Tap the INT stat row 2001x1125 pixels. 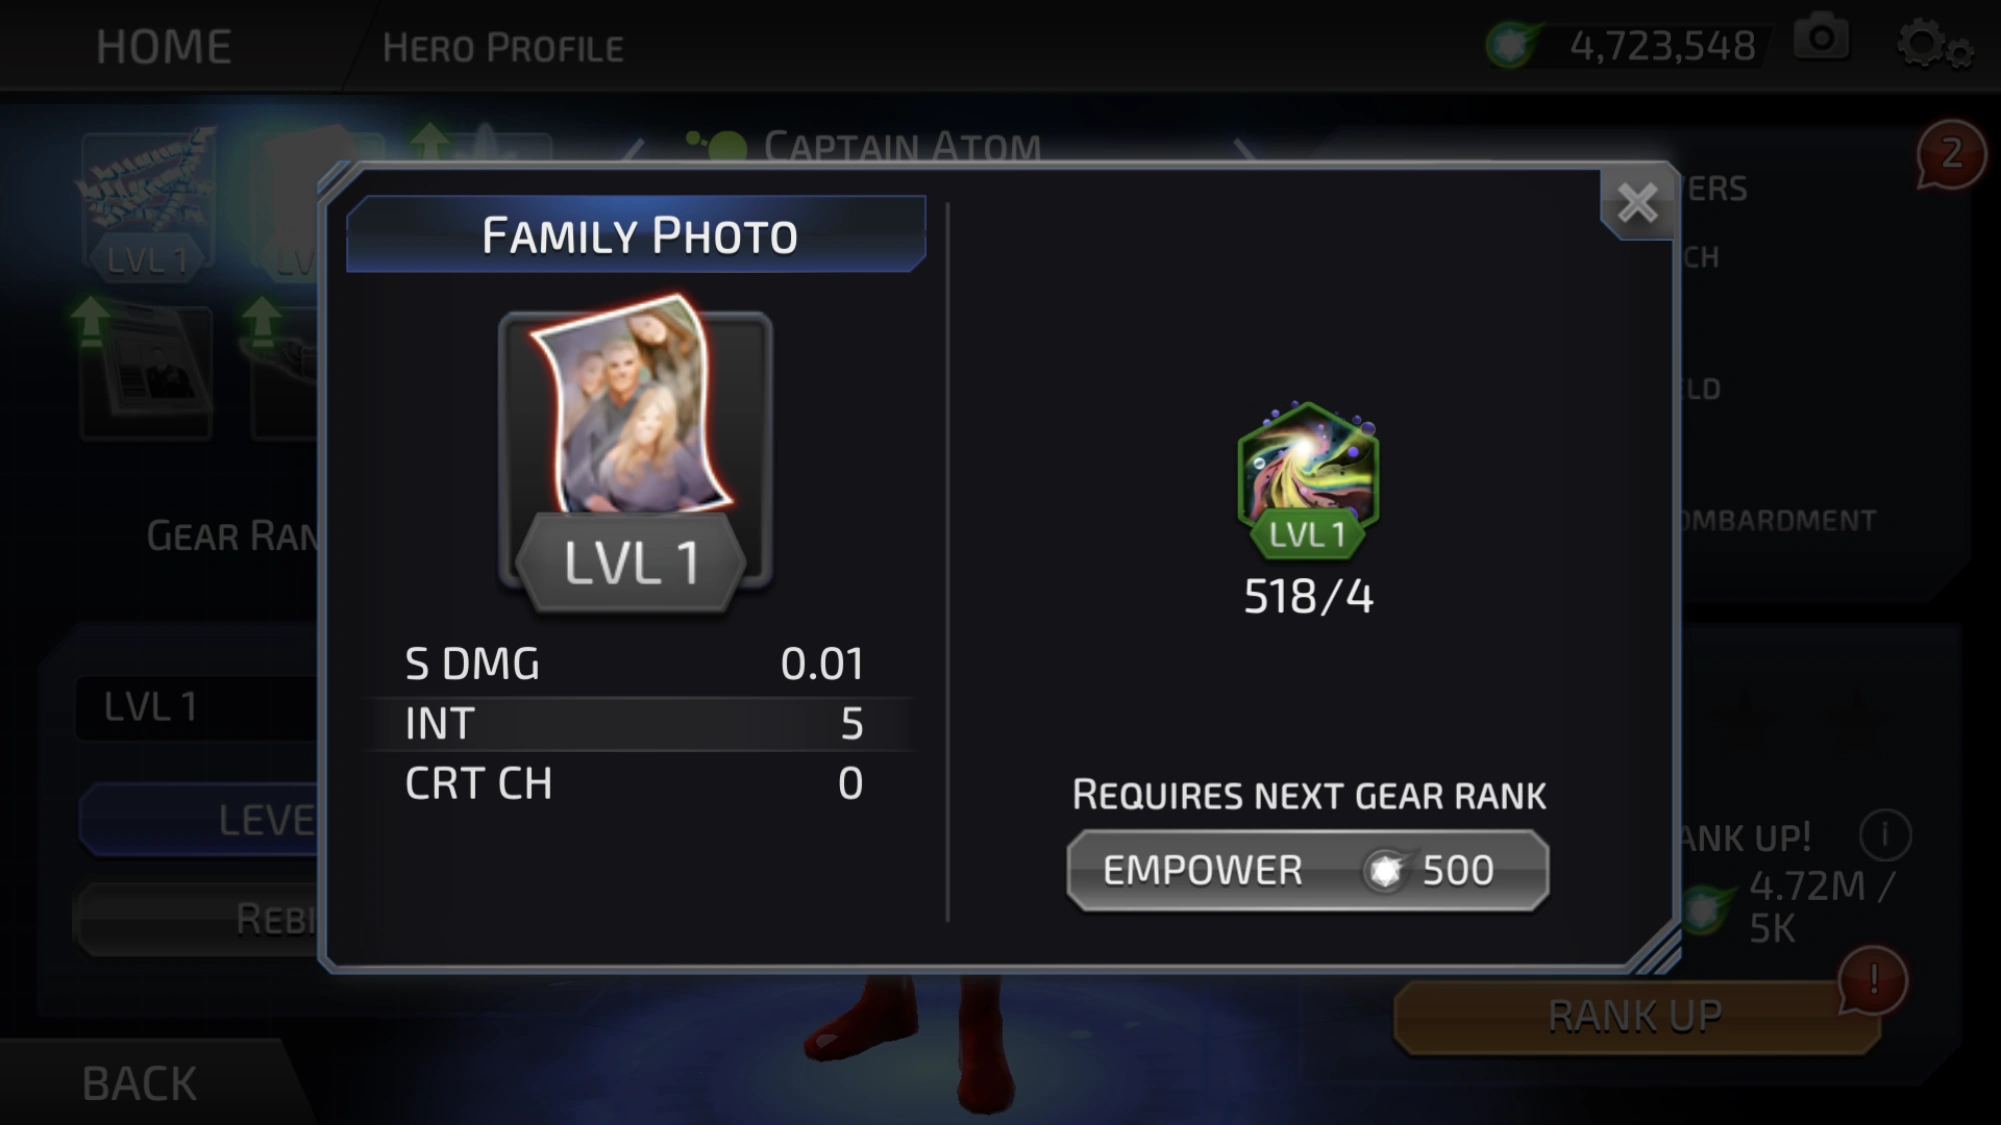635,723
